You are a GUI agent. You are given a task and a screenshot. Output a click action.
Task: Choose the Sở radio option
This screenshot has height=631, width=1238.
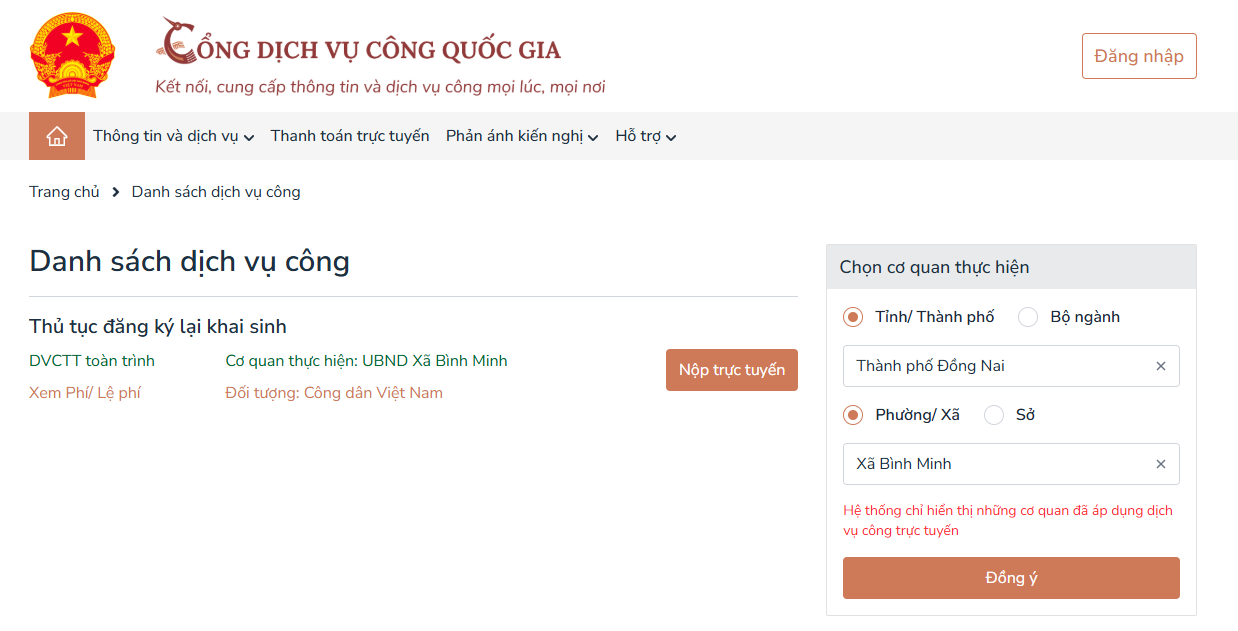(x=994, y=415)
